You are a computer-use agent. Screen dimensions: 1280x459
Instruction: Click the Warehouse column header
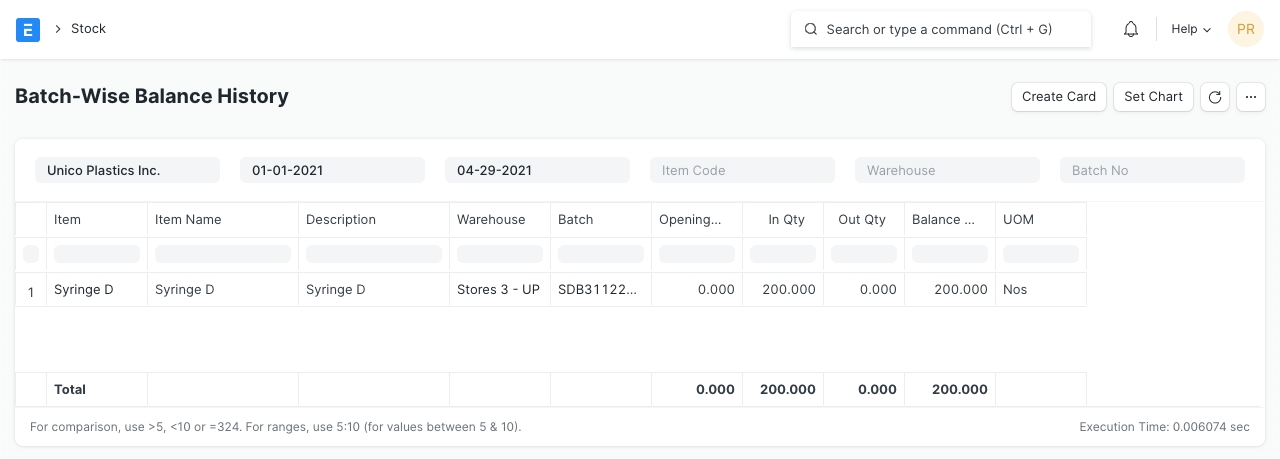pos(491,219)
